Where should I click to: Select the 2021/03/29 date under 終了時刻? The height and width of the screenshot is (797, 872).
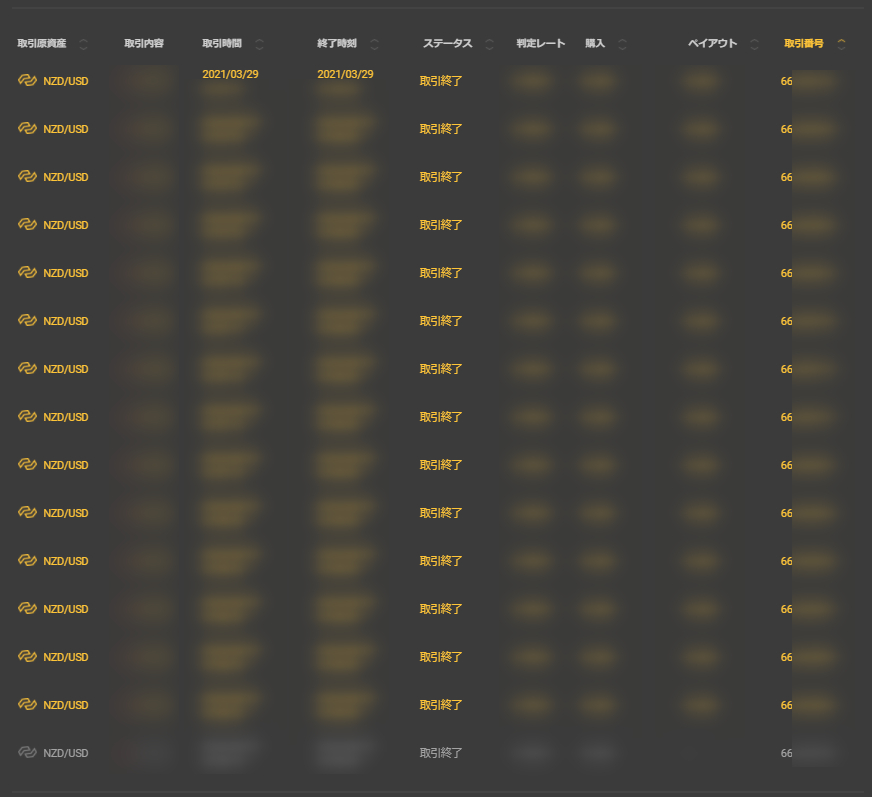point(345,74)
